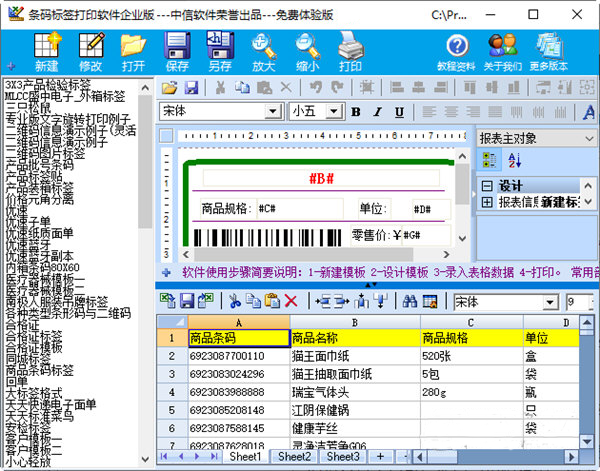Select 价格元角分离 template
The height and width of the screenshot is (471, 600).
pos(40,199)
